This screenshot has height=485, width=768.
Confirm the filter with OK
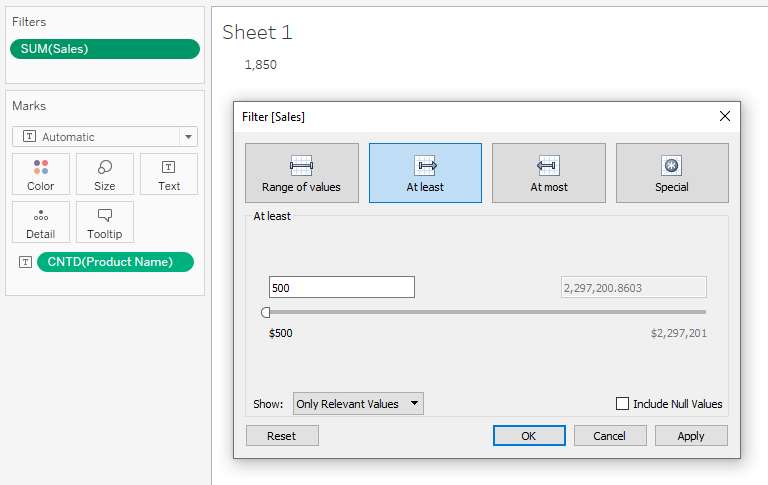click(x=529, y=436)
